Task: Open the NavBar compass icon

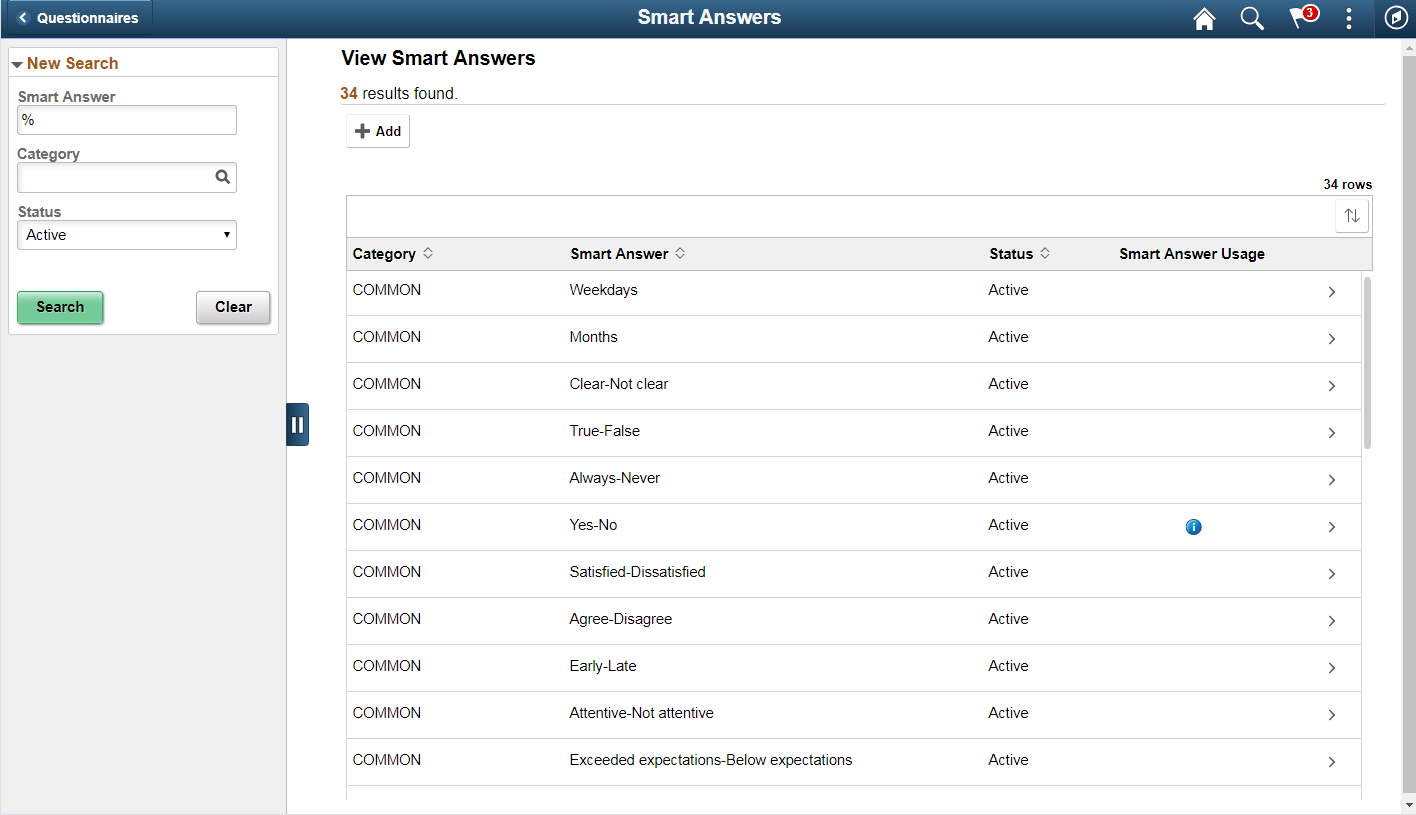Action: [x=1396, y=18]
